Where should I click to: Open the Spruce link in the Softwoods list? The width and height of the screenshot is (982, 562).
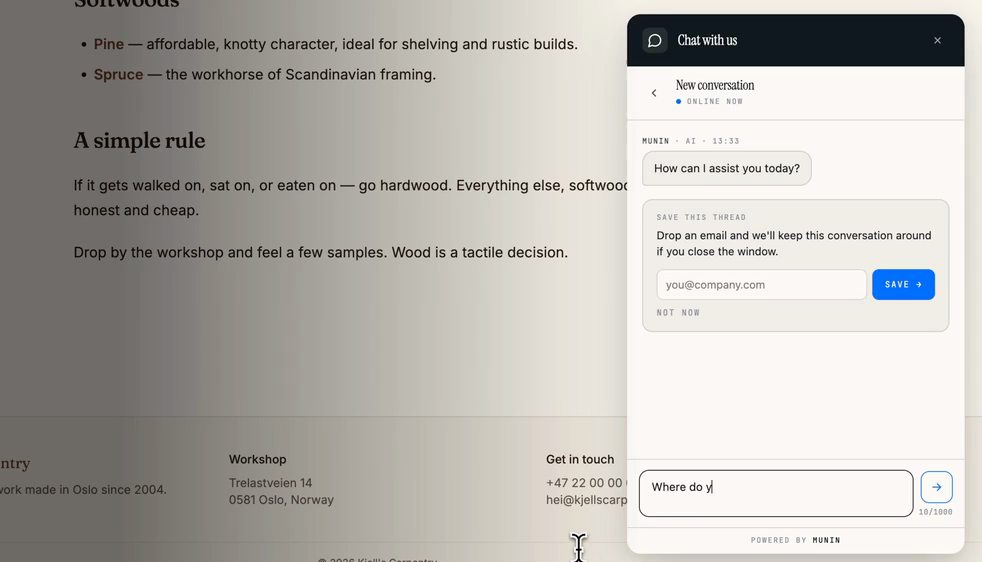coord(118,74)
